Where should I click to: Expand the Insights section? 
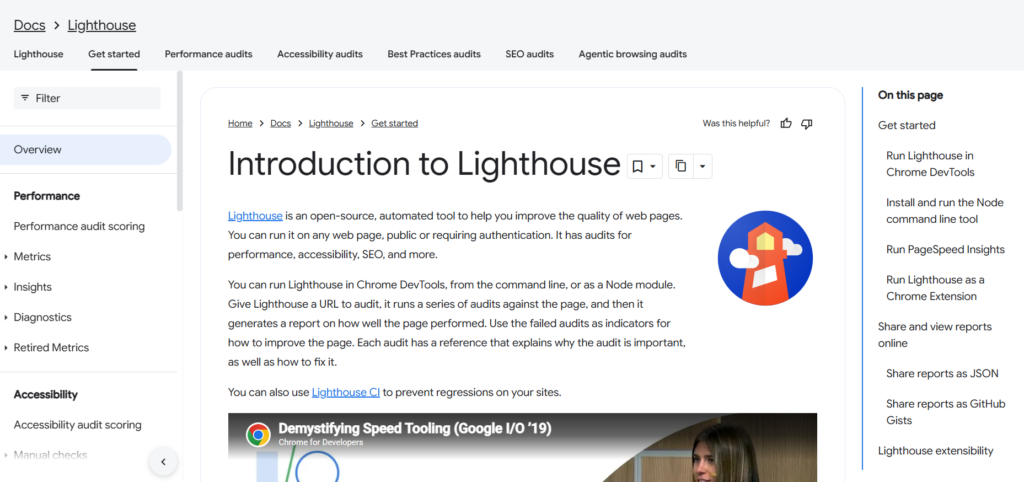click(x=6, y=287)
